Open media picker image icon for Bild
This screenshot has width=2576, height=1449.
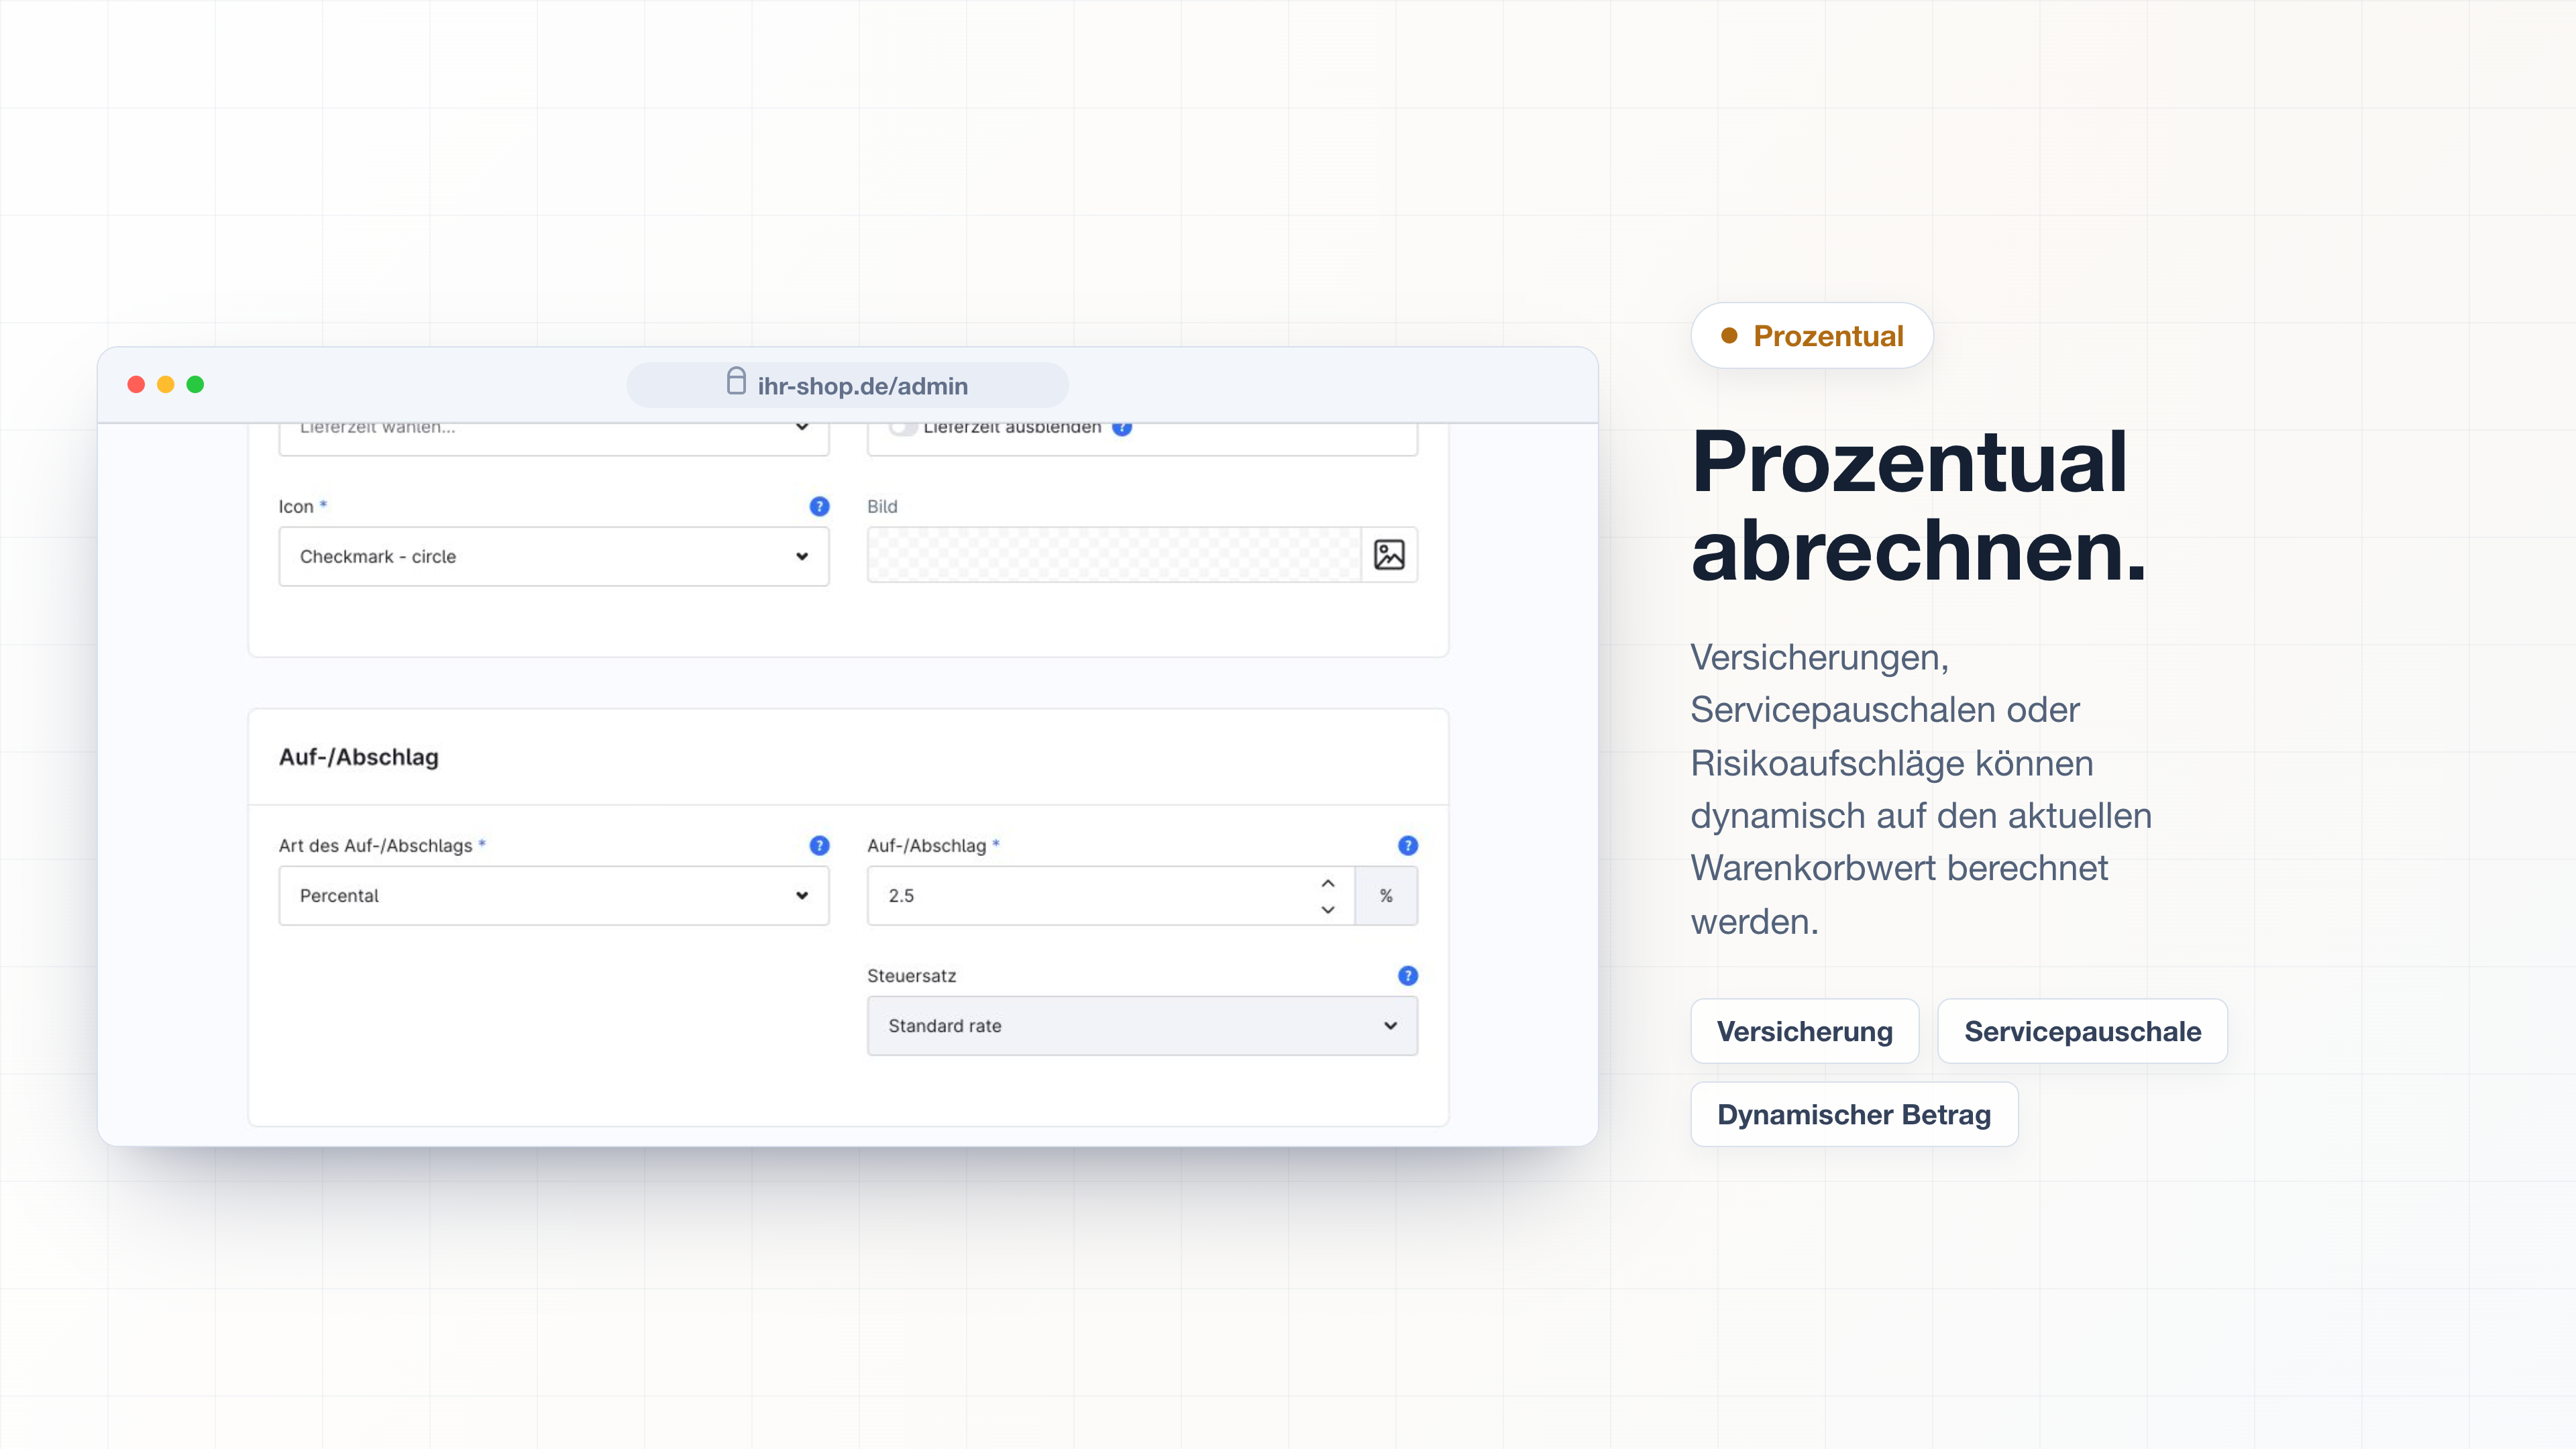tap(1389, 555)
